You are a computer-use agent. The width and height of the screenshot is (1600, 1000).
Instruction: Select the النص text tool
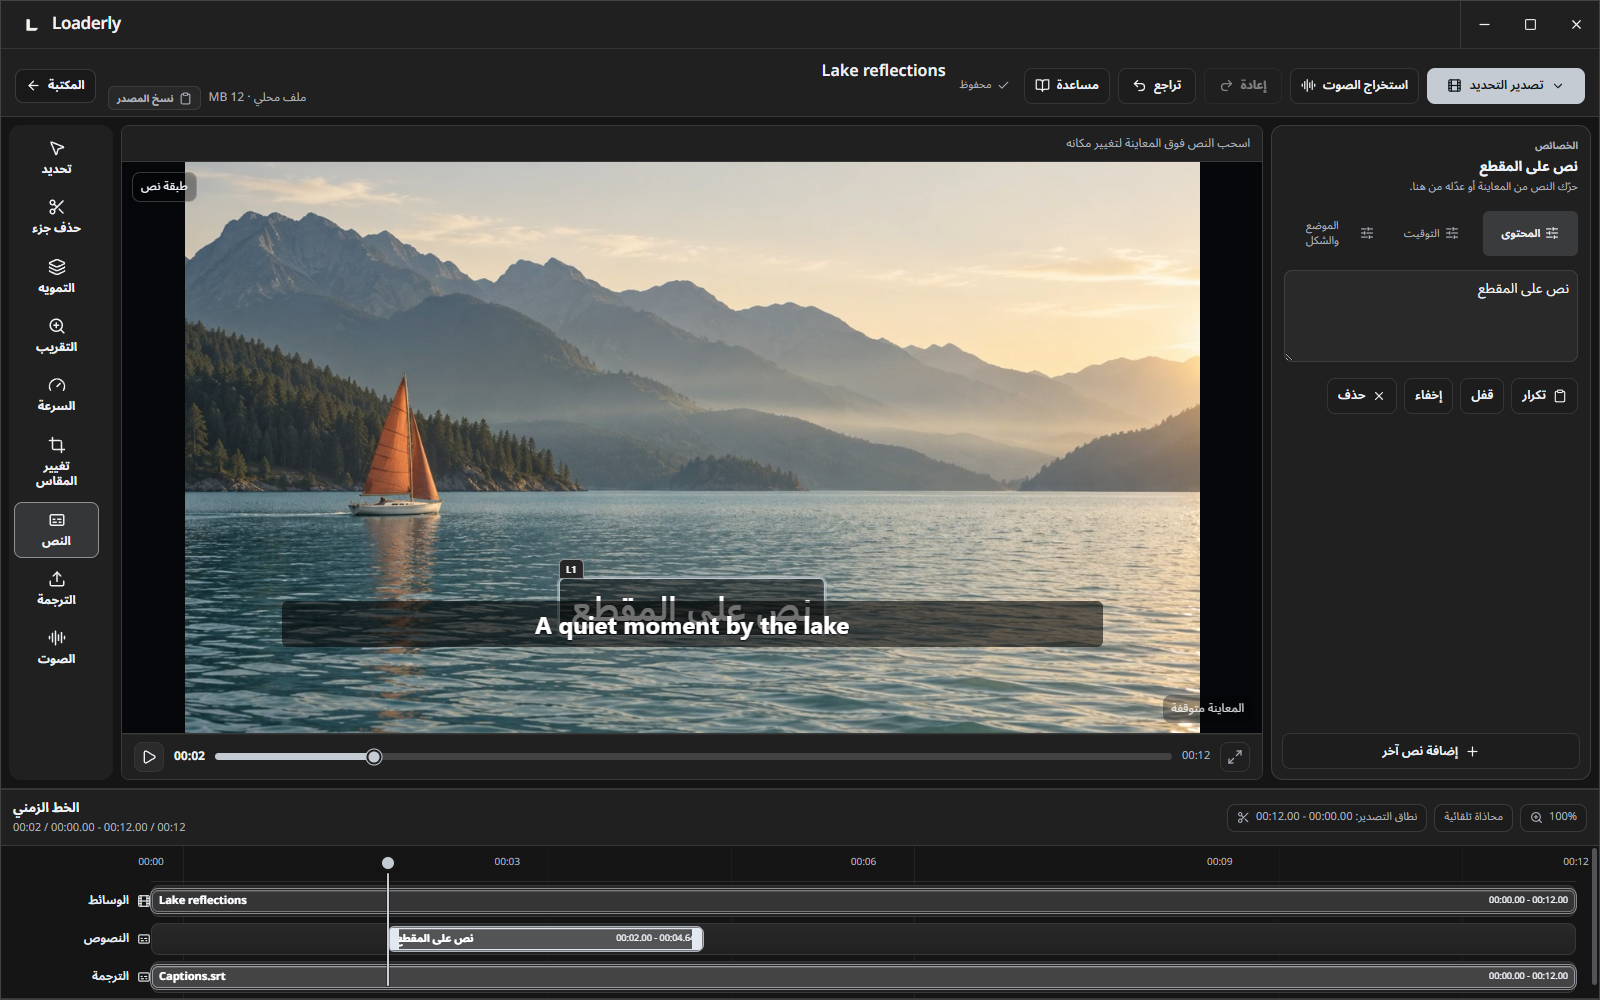pyautogui.click(x=56, y=530)
